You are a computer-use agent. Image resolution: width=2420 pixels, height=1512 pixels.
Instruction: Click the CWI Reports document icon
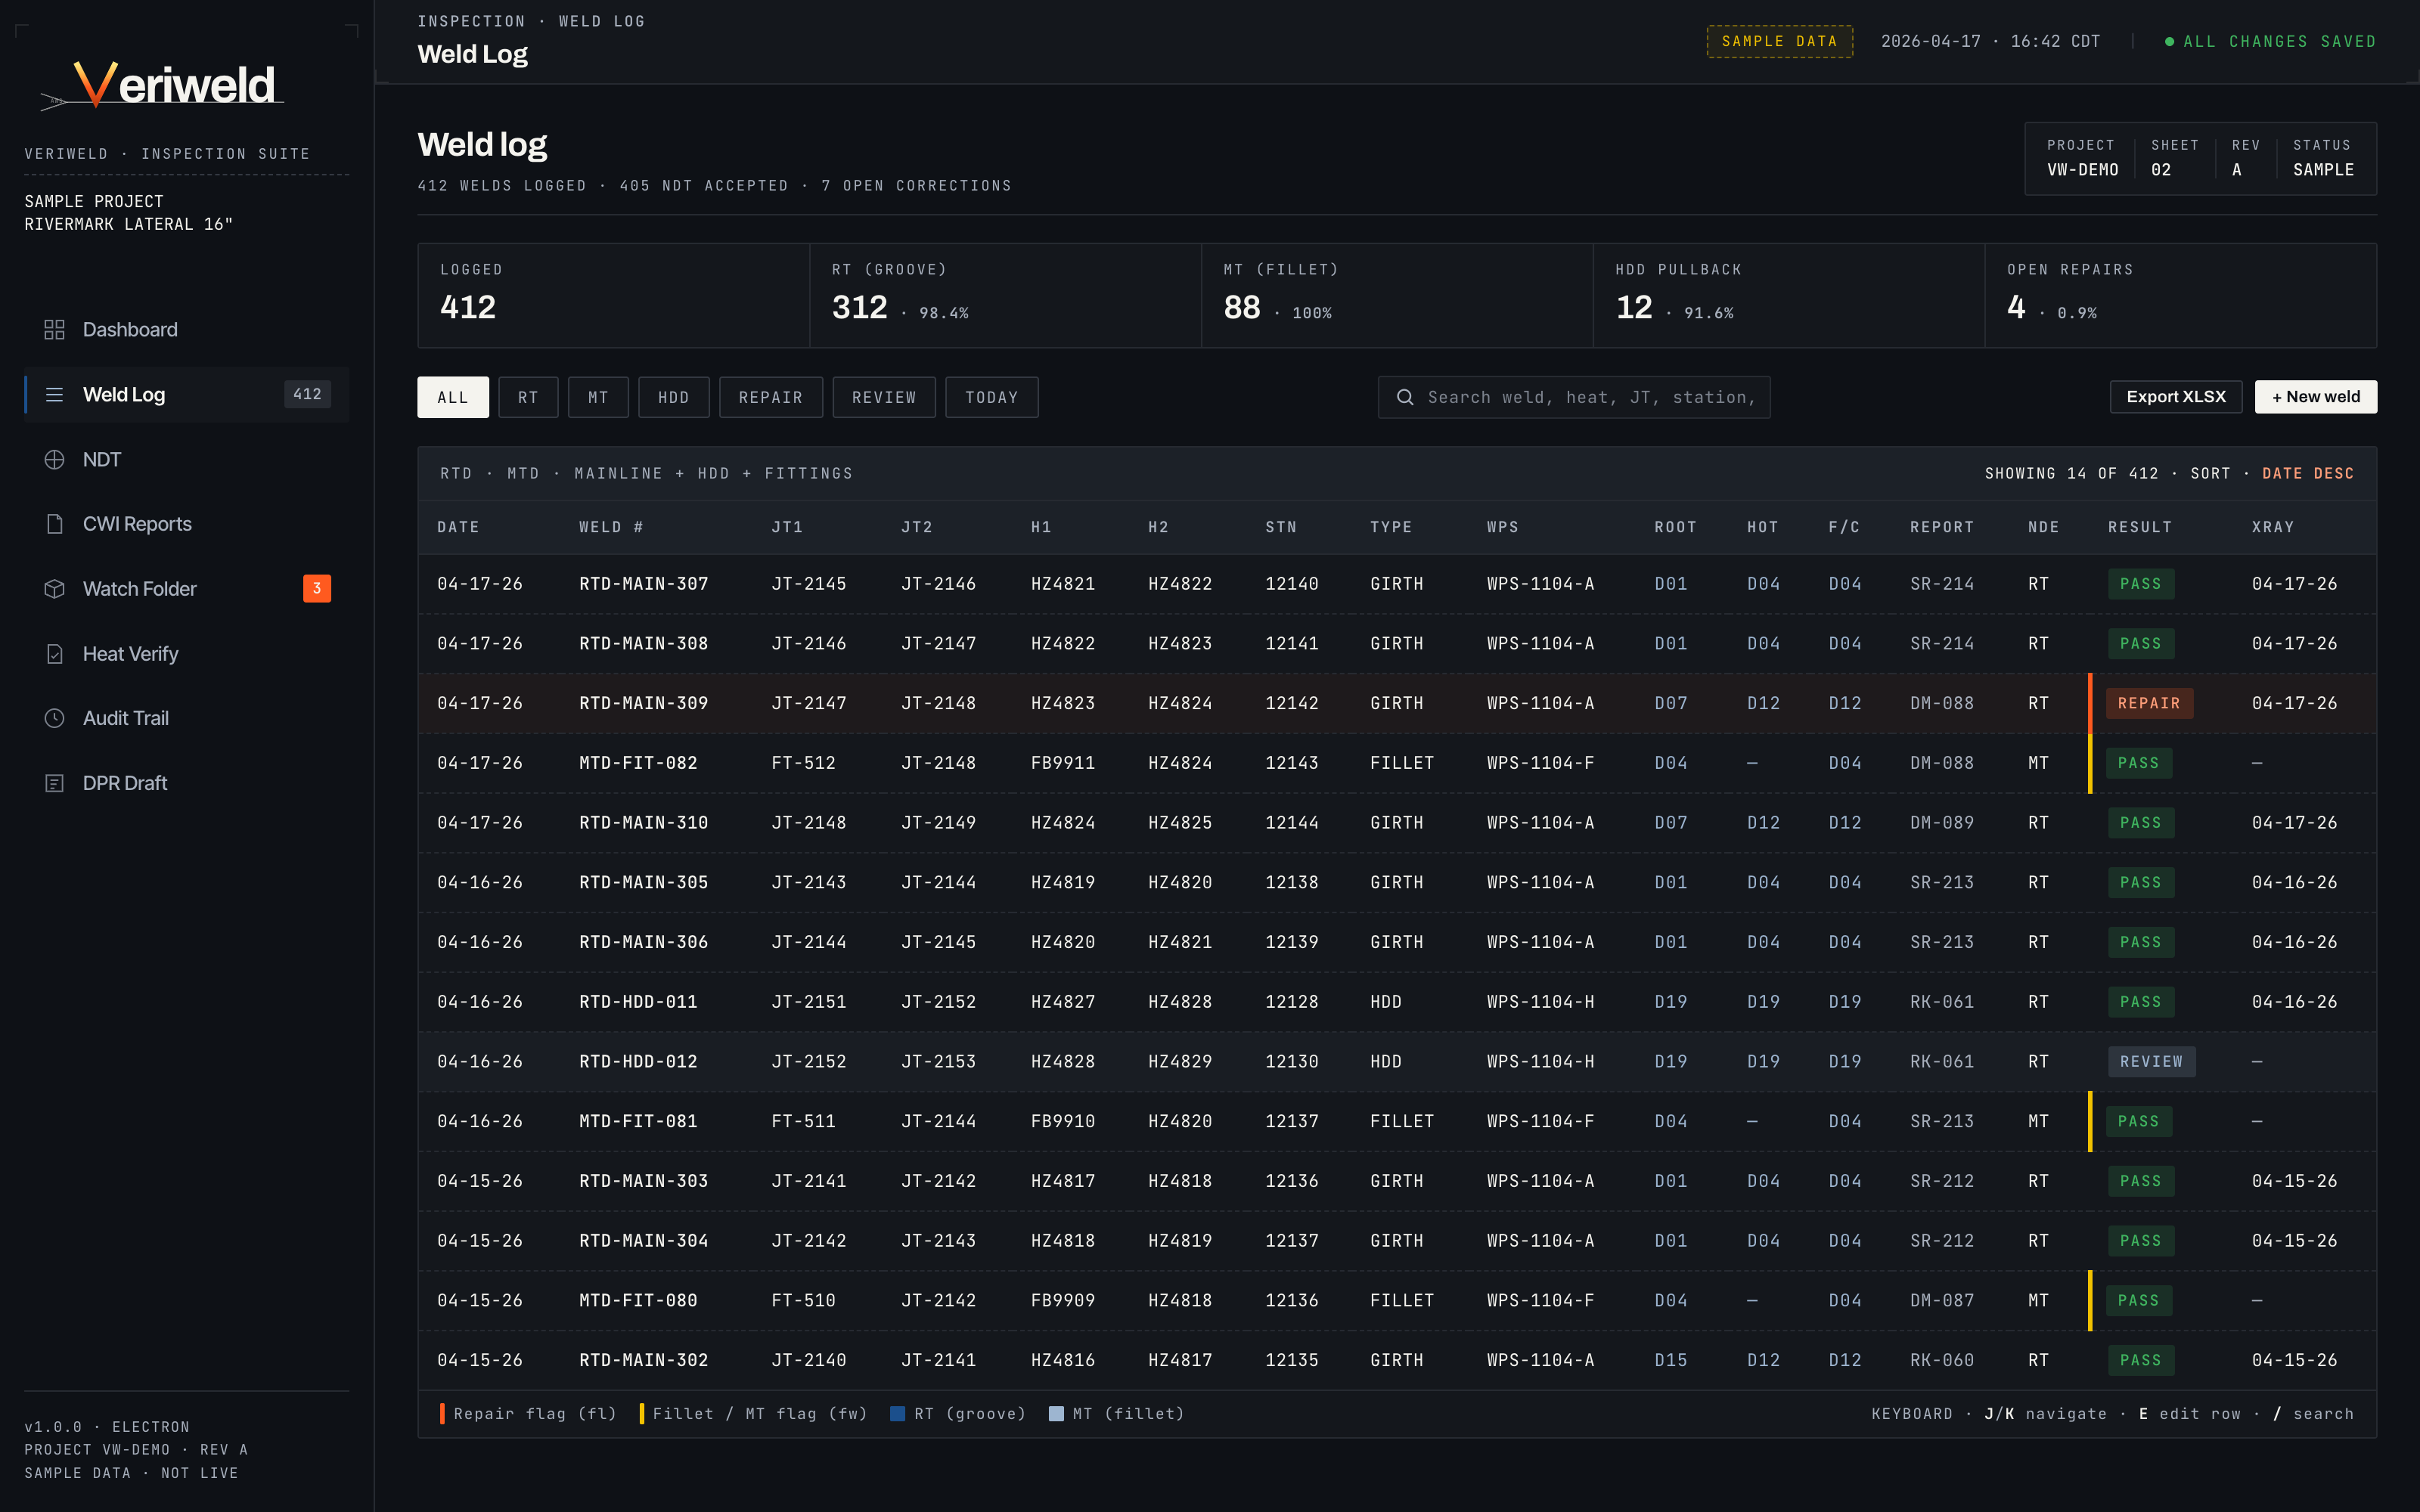click(x=55, y=524)
